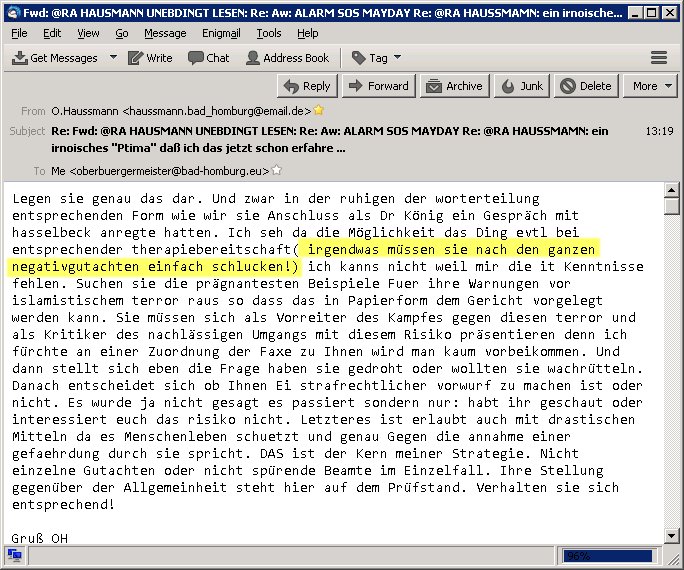The width and height of the screenshot is (684, 570).
Task: Expand the Get Messages dropdown arrow
Action: [113, 57]
